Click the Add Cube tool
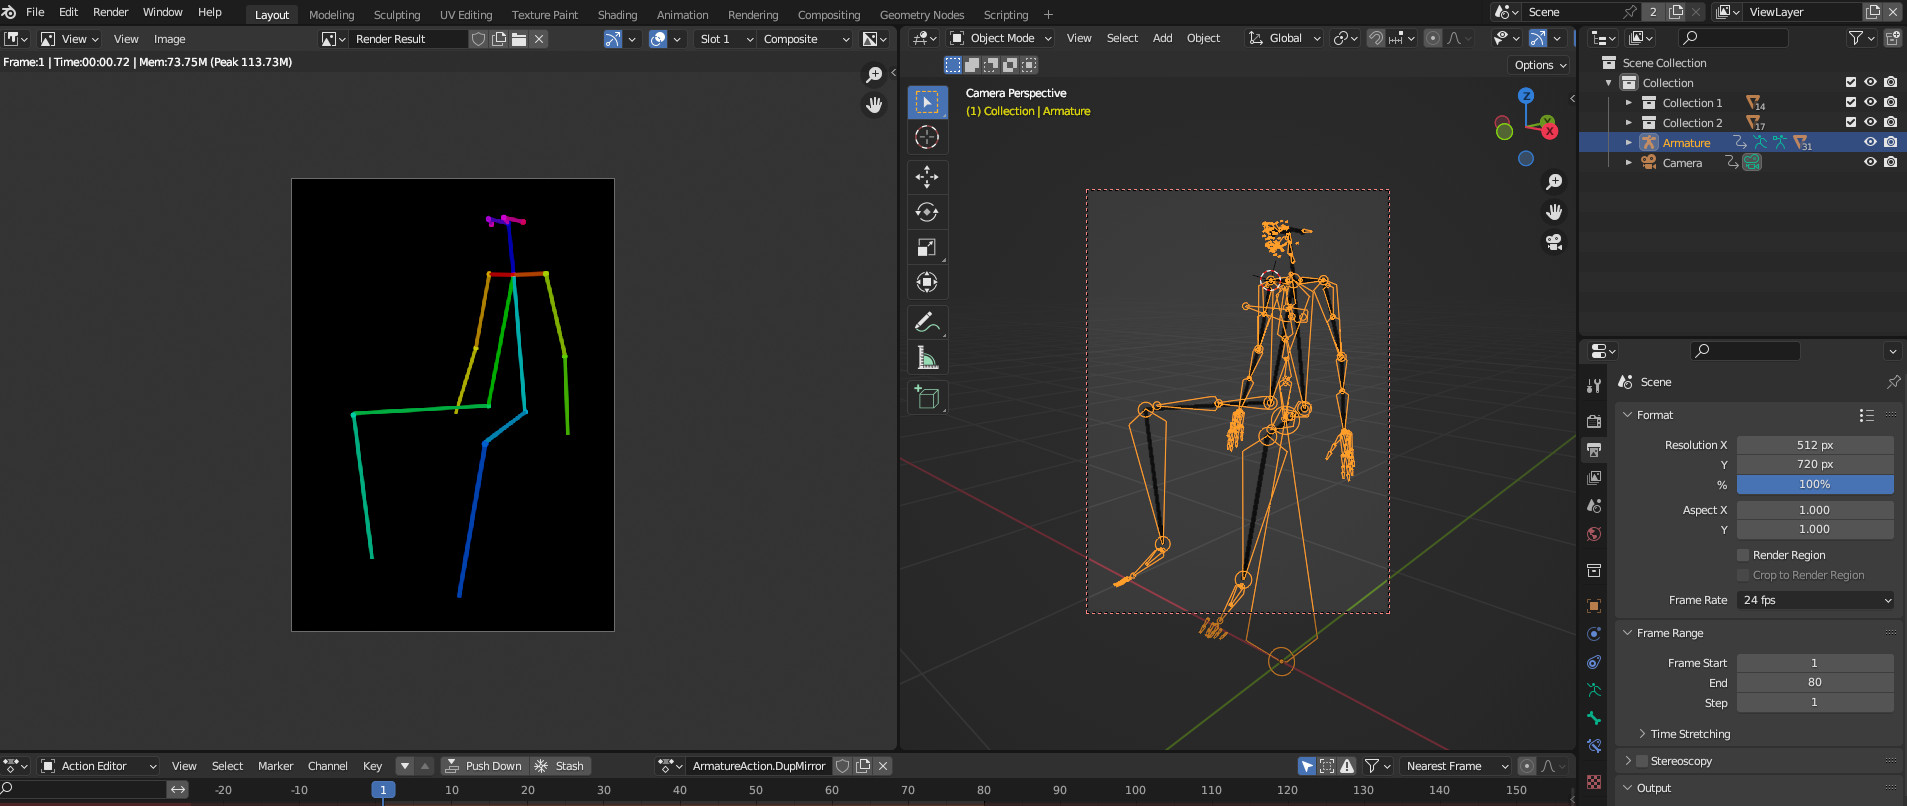 [927, 397]
